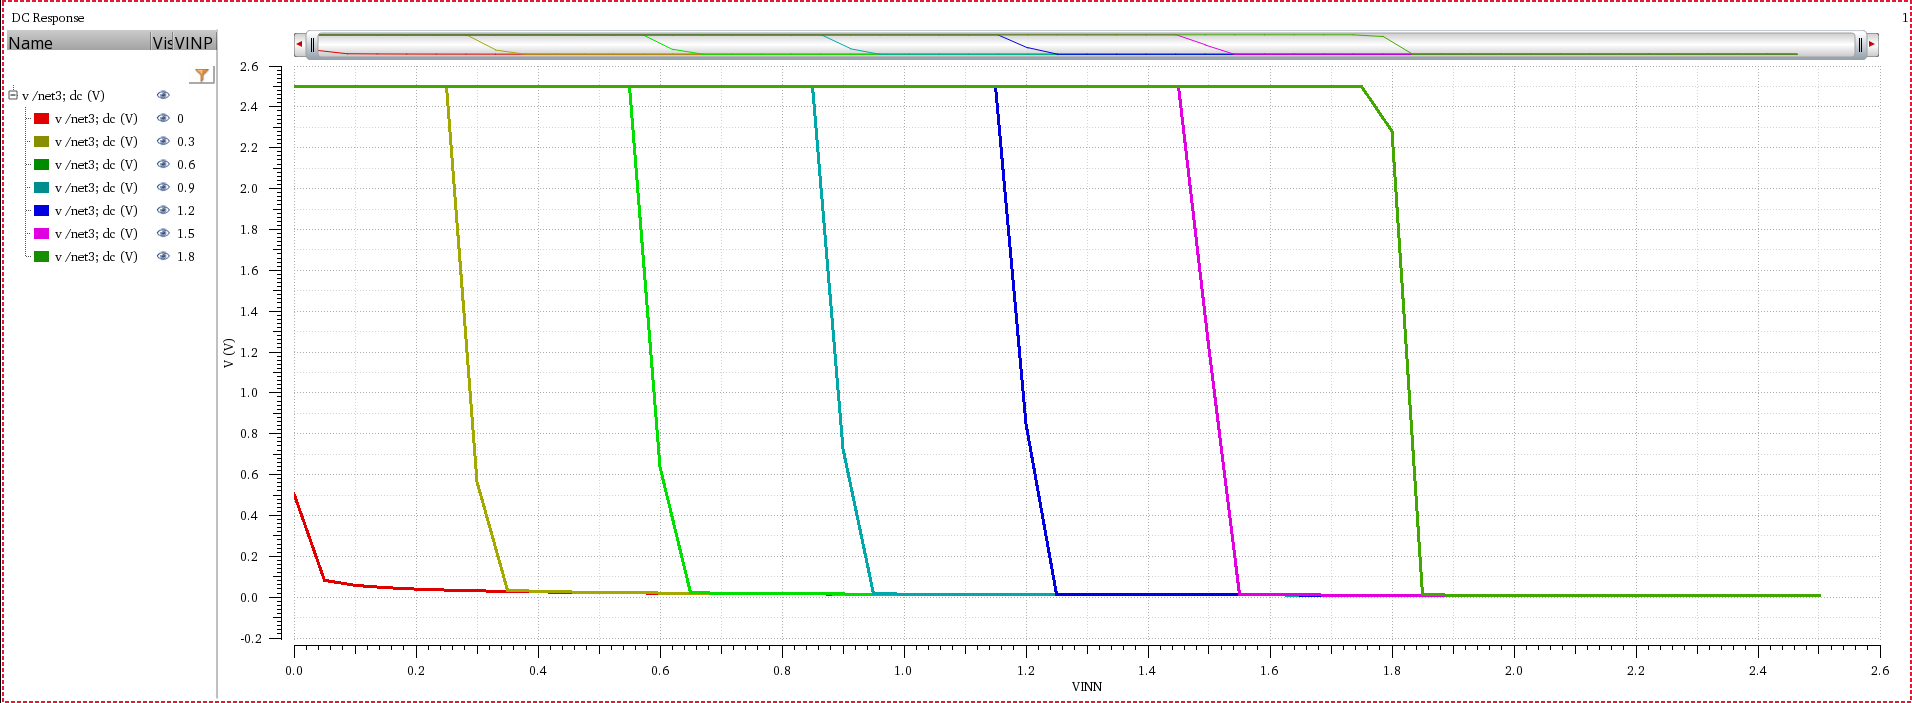Image resolution: width=1912 pixels, height=703 pixels.
Task: Click the right grip handle of the overview slider
Action: 1860,44
